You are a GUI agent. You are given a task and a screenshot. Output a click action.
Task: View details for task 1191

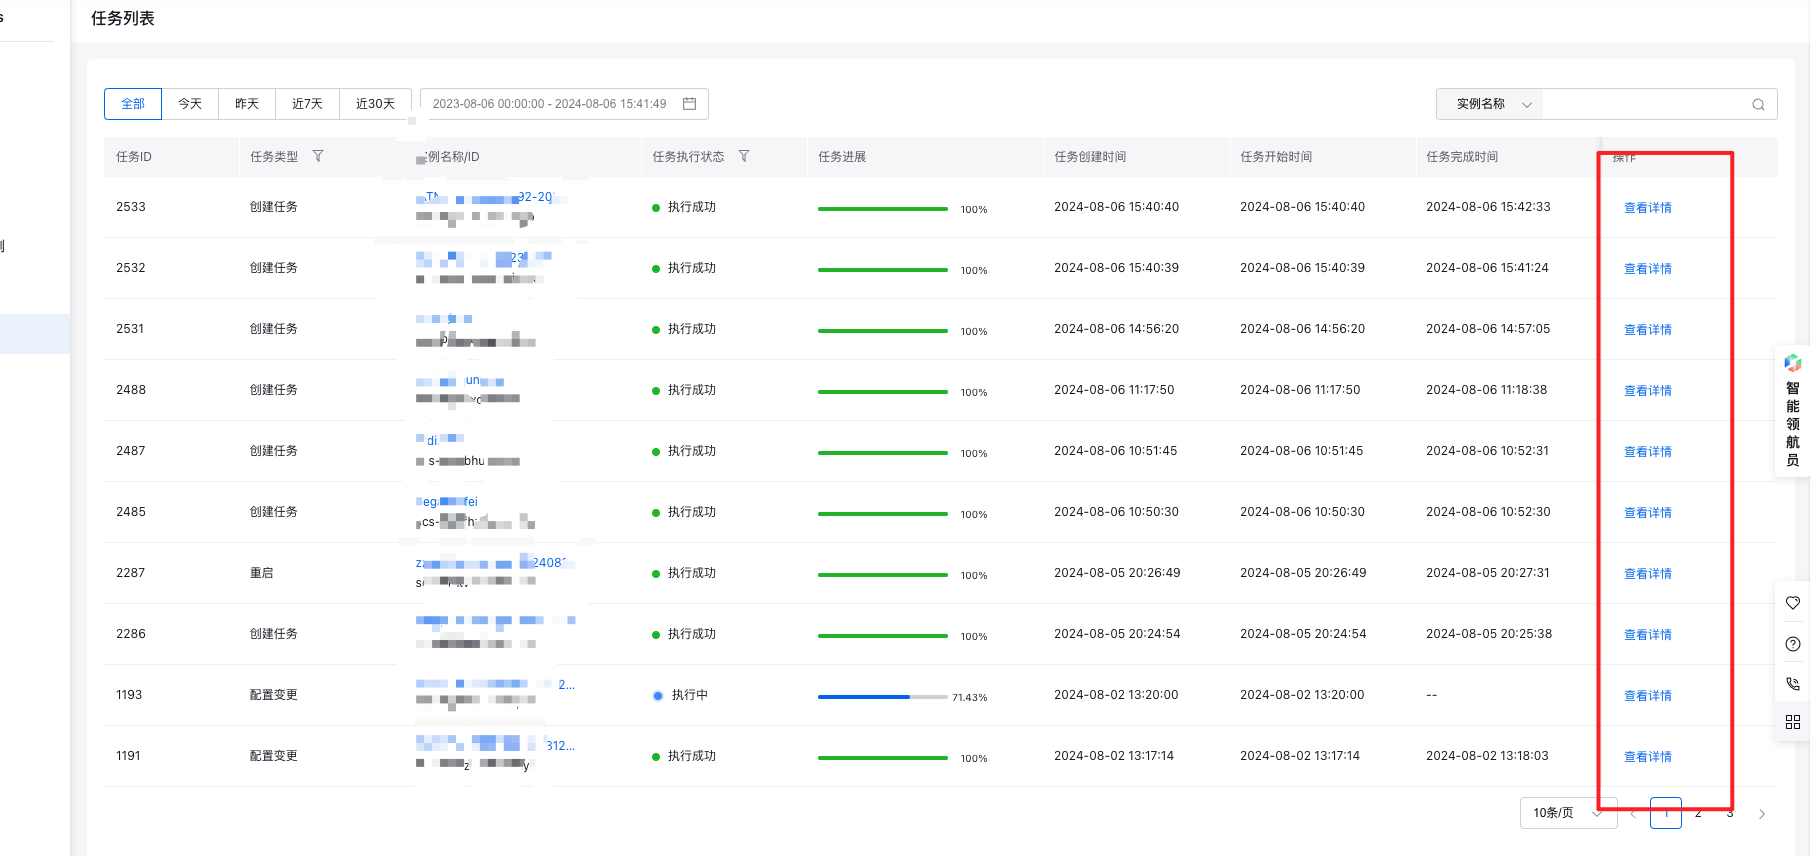click(x=1647, y=757)
